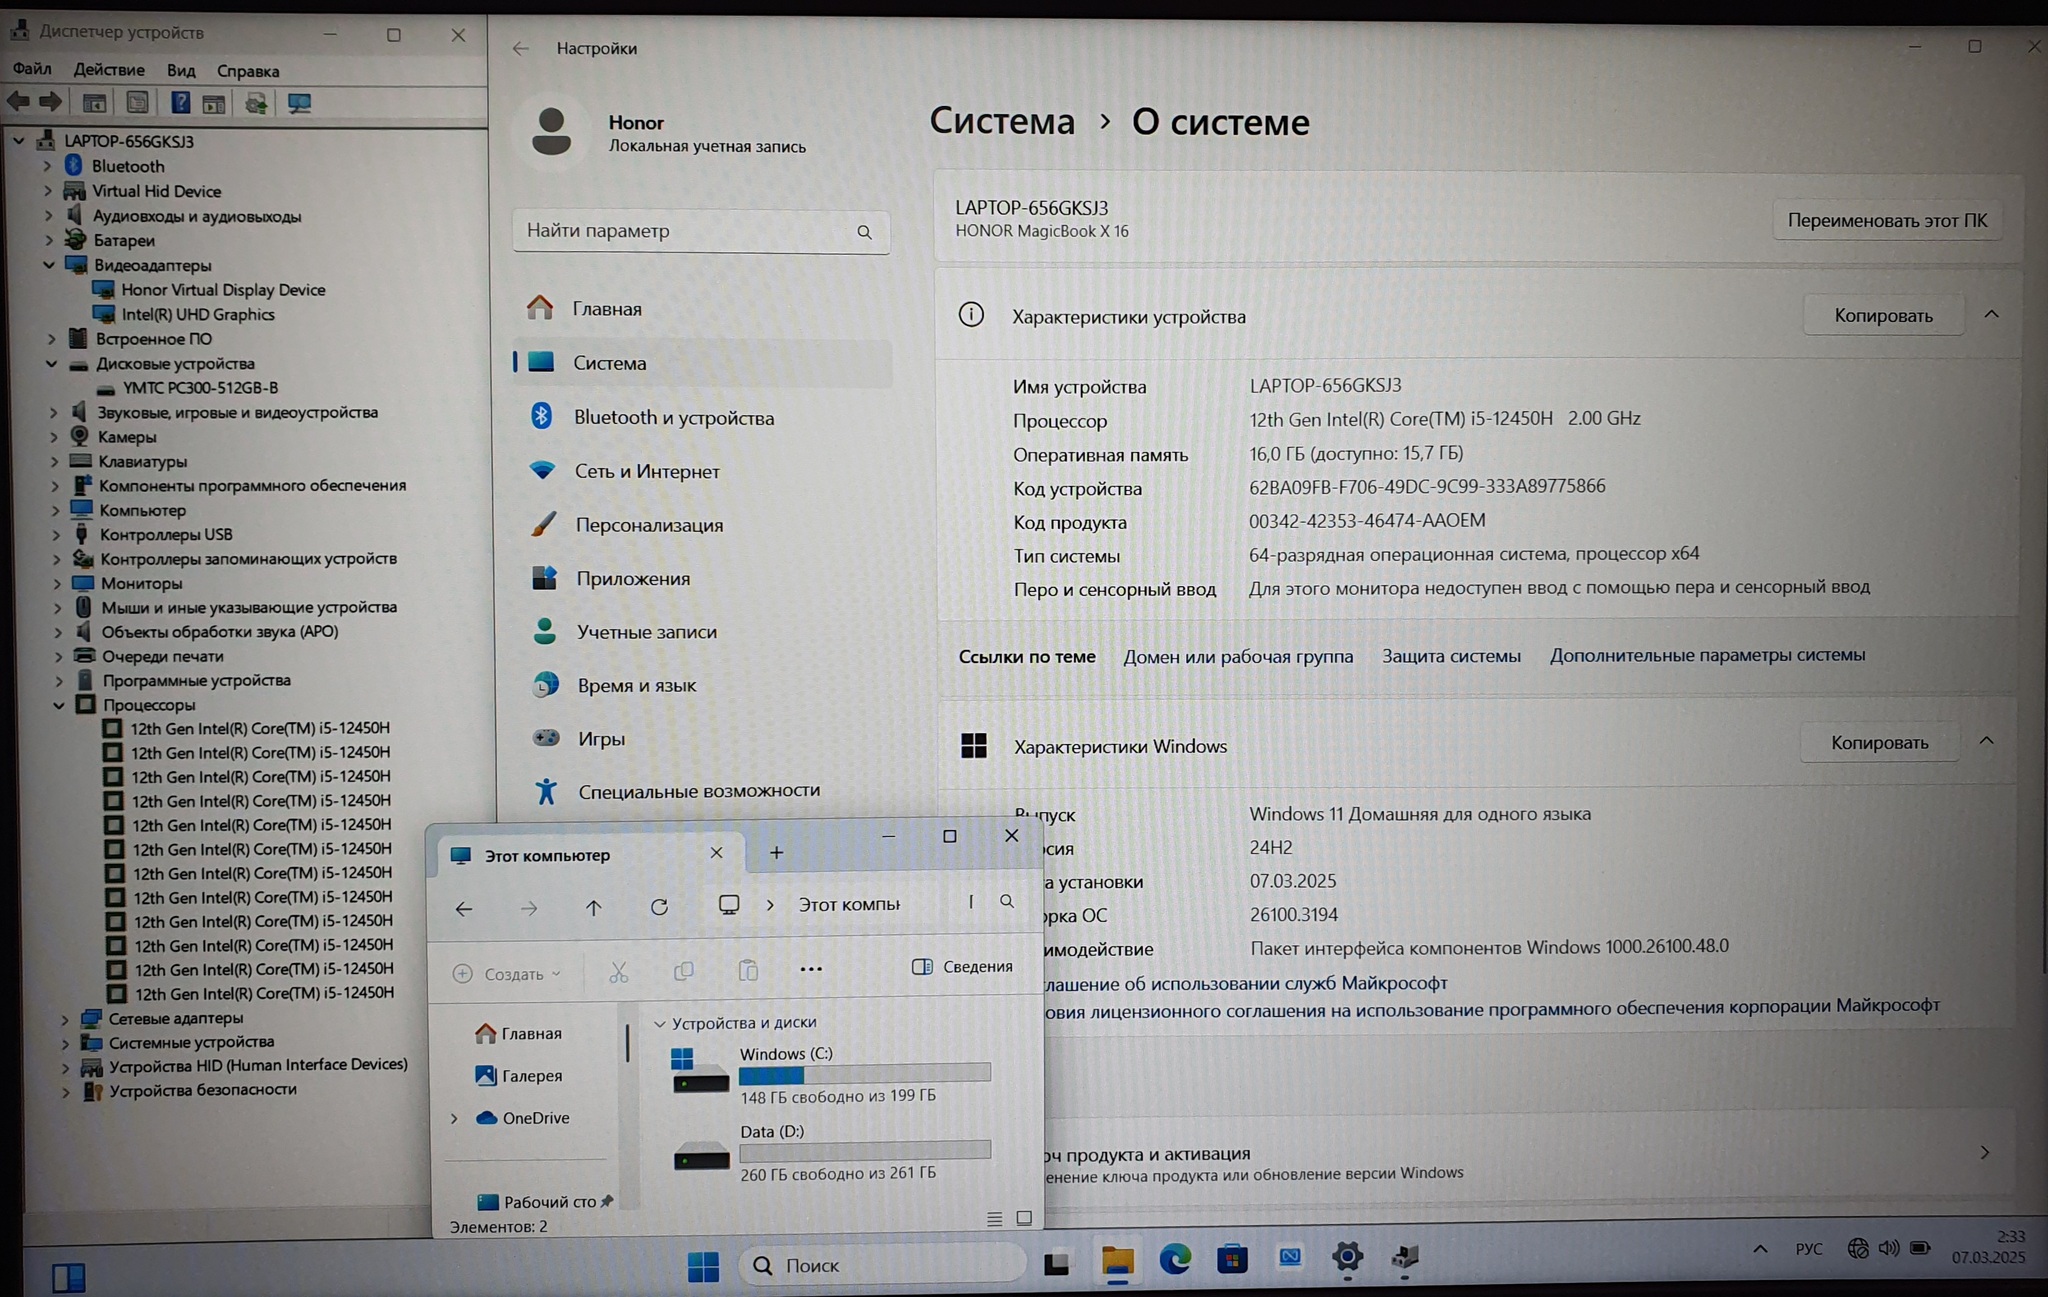Click the Переименовать этот ПК button
Screen dimensions: 2048x1297
[x=1886, y=220]
